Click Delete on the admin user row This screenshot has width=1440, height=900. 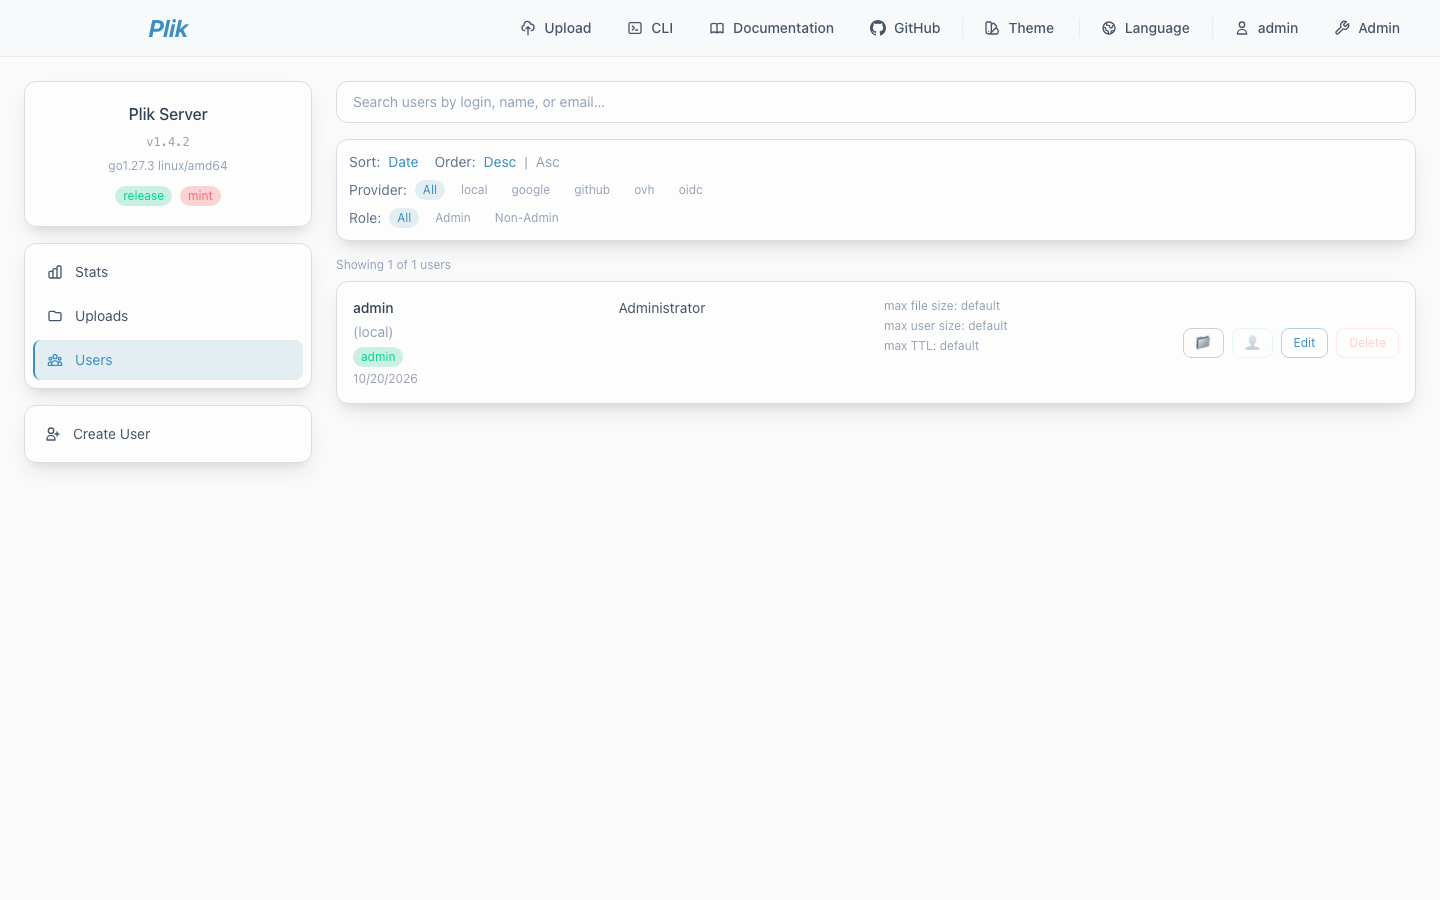tap(1367, 343)
